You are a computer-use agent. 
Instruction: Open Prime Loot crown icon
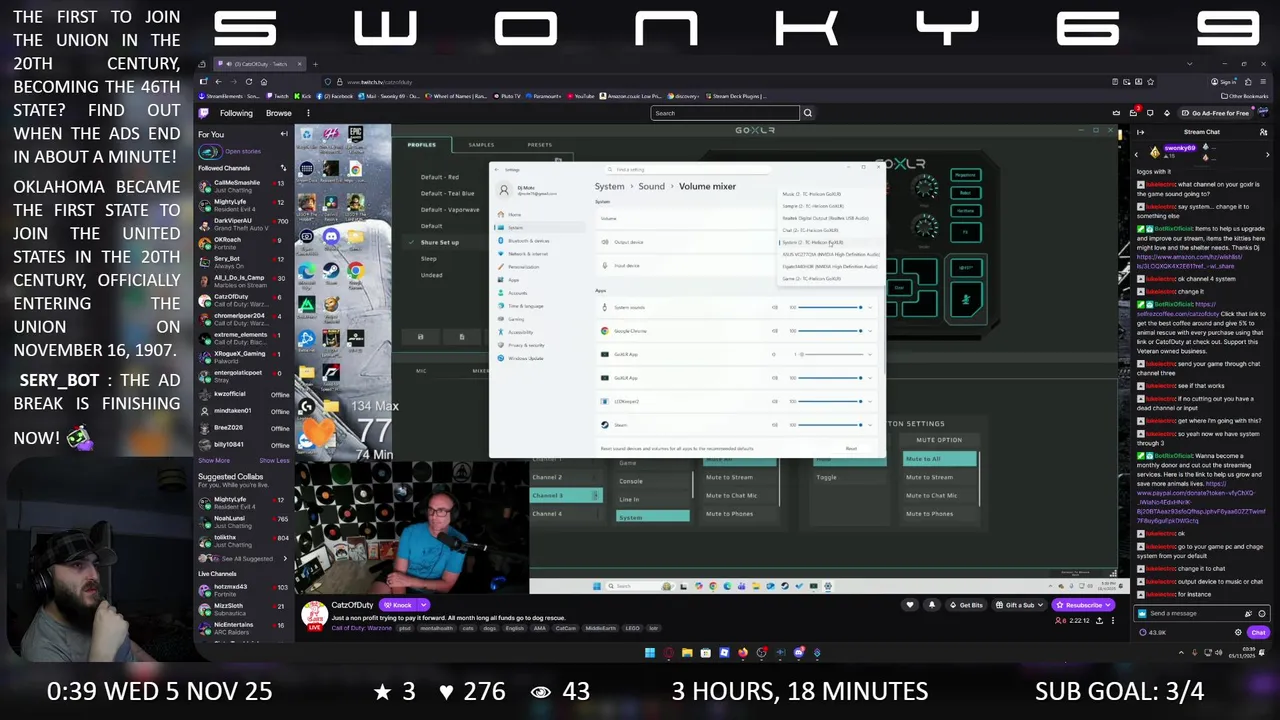click(x=1117, y=113)
